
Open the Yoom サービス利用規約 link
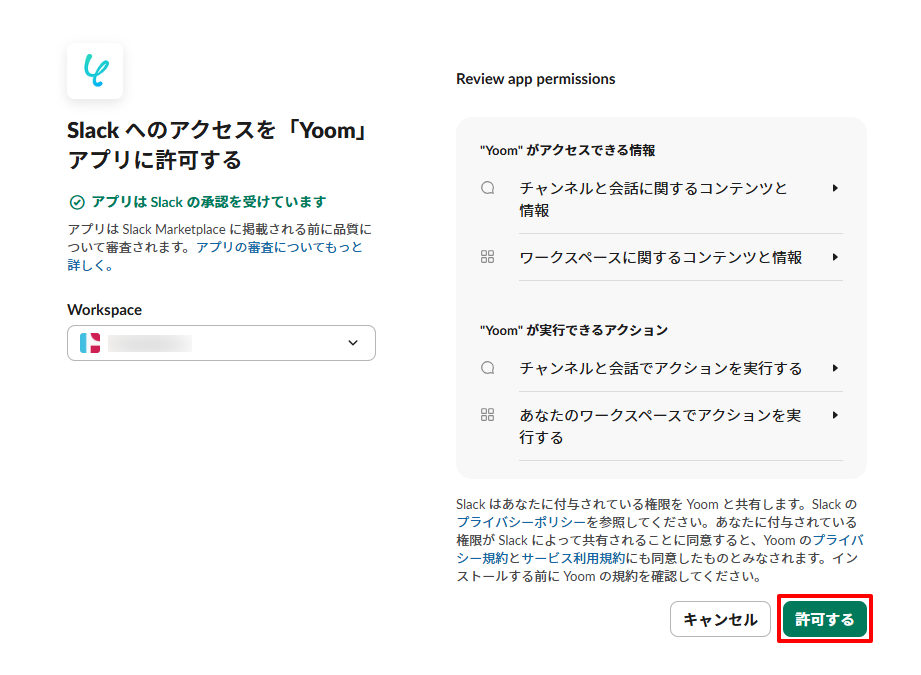(x=573, y=558)
